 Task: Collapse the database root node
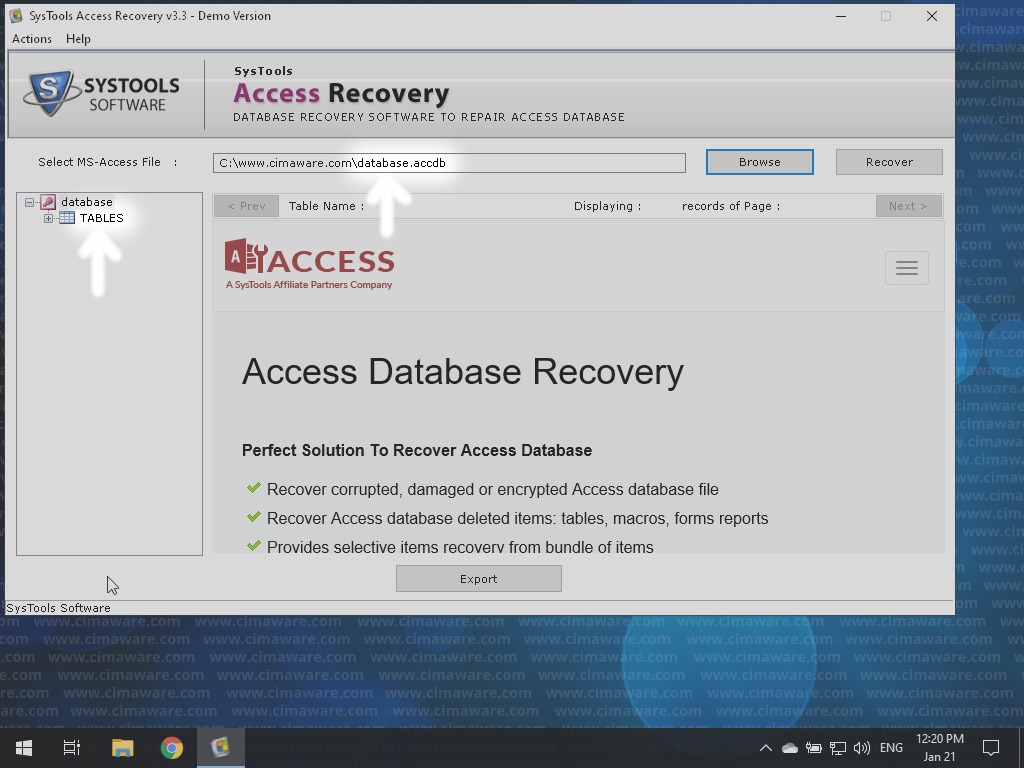(x=30, y=202)
